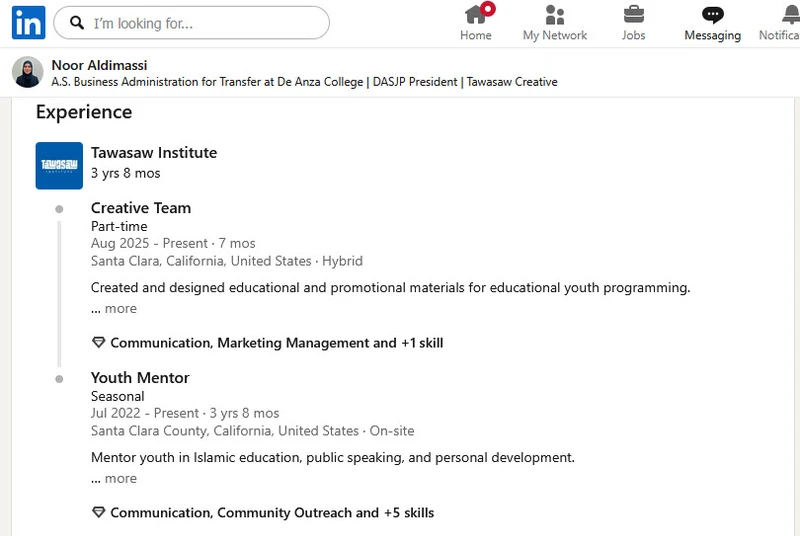Click "Santa Clara County, California, United States · On-site"
The image size is (800, 536).
(253, 431)
